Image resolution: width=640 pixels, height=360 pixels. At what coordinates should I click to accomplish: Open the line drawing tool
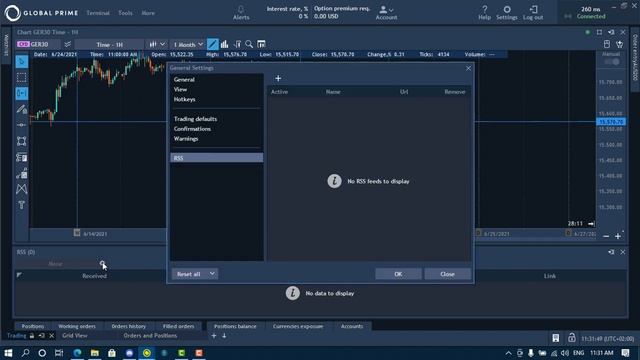(x=22, y=109)
